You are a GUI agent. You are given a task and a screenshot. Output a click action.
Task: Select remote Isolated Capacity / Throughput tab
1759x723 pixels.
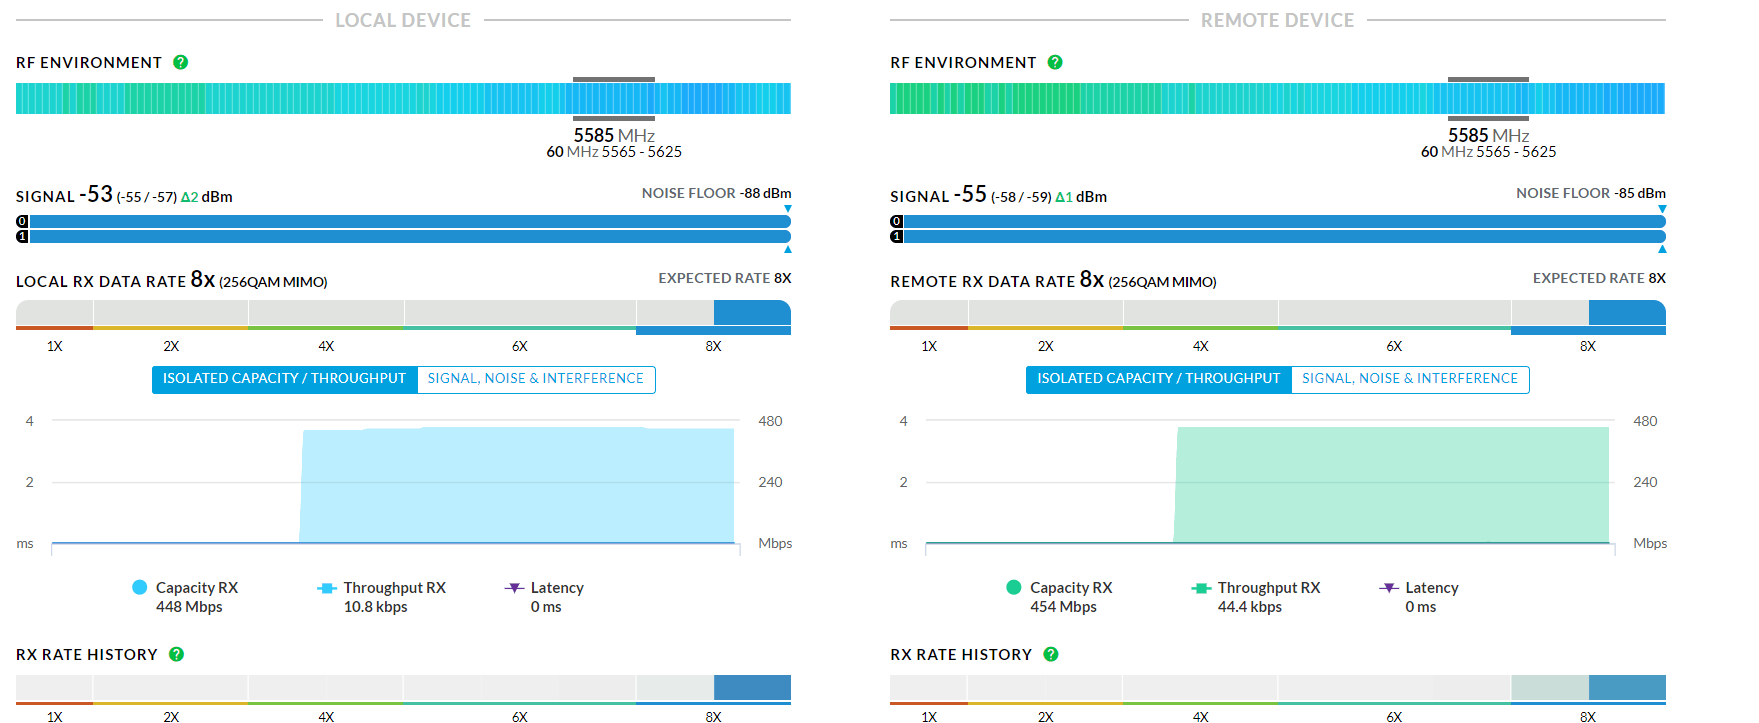point(1159,379)
